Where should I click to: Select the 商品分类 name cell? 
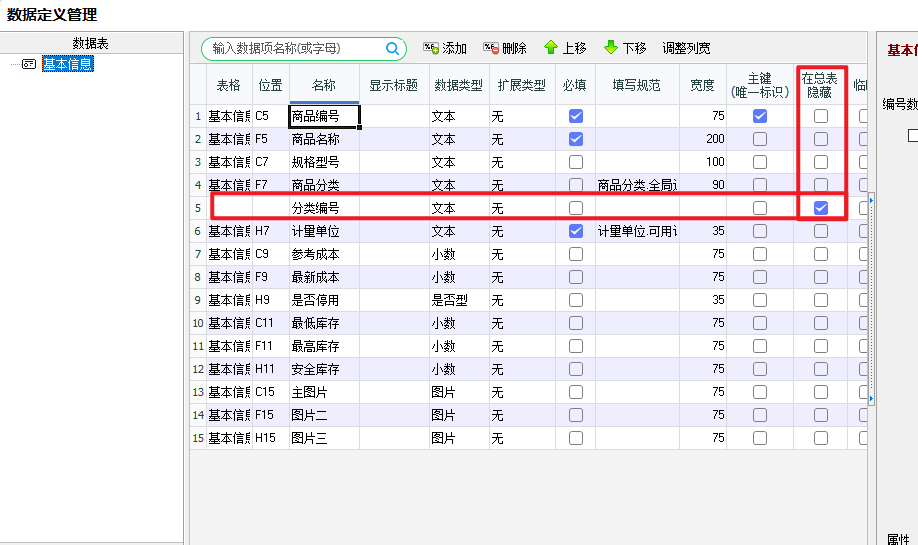pyautogui.click(x=324, y=184)
